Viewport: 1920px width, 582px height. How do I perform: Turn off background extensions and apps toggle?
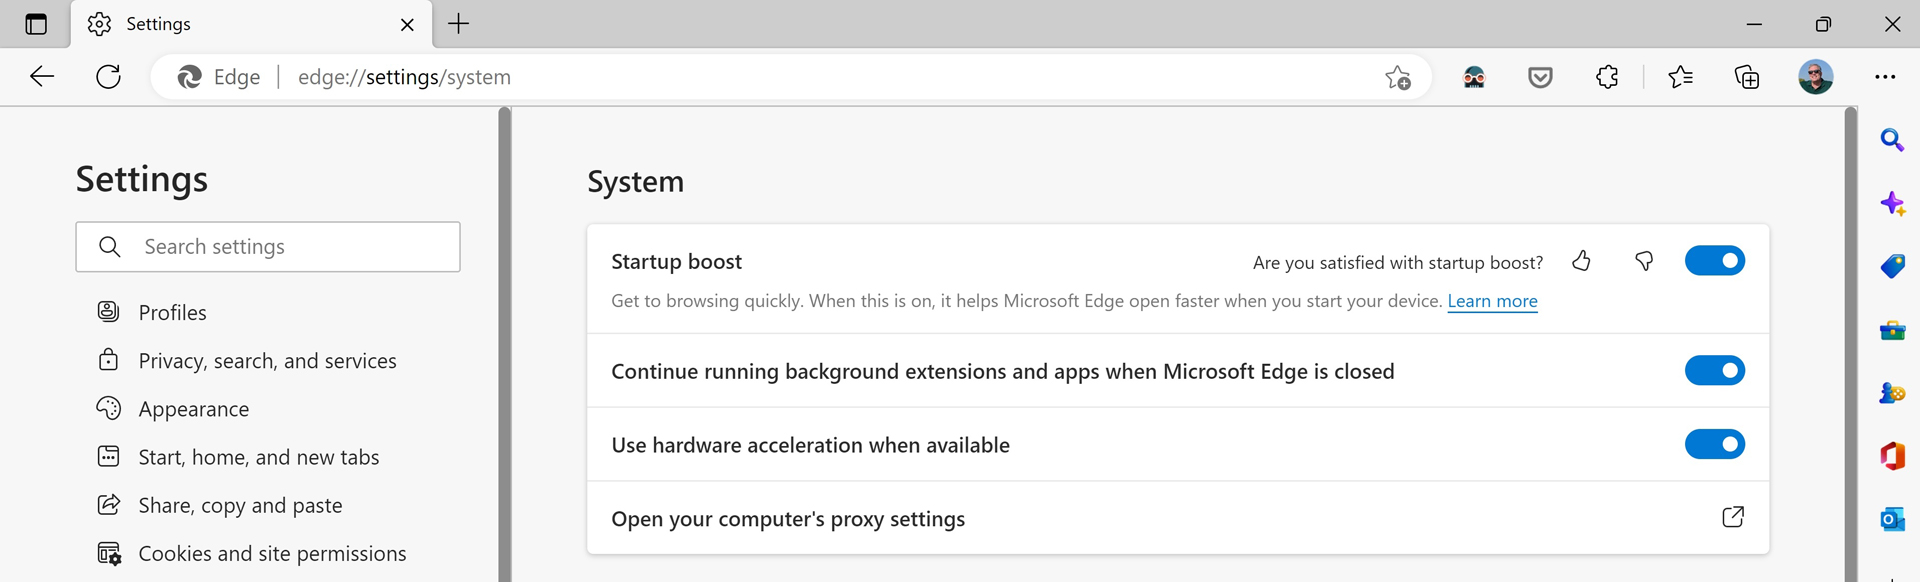click(x=1714, y=371)
